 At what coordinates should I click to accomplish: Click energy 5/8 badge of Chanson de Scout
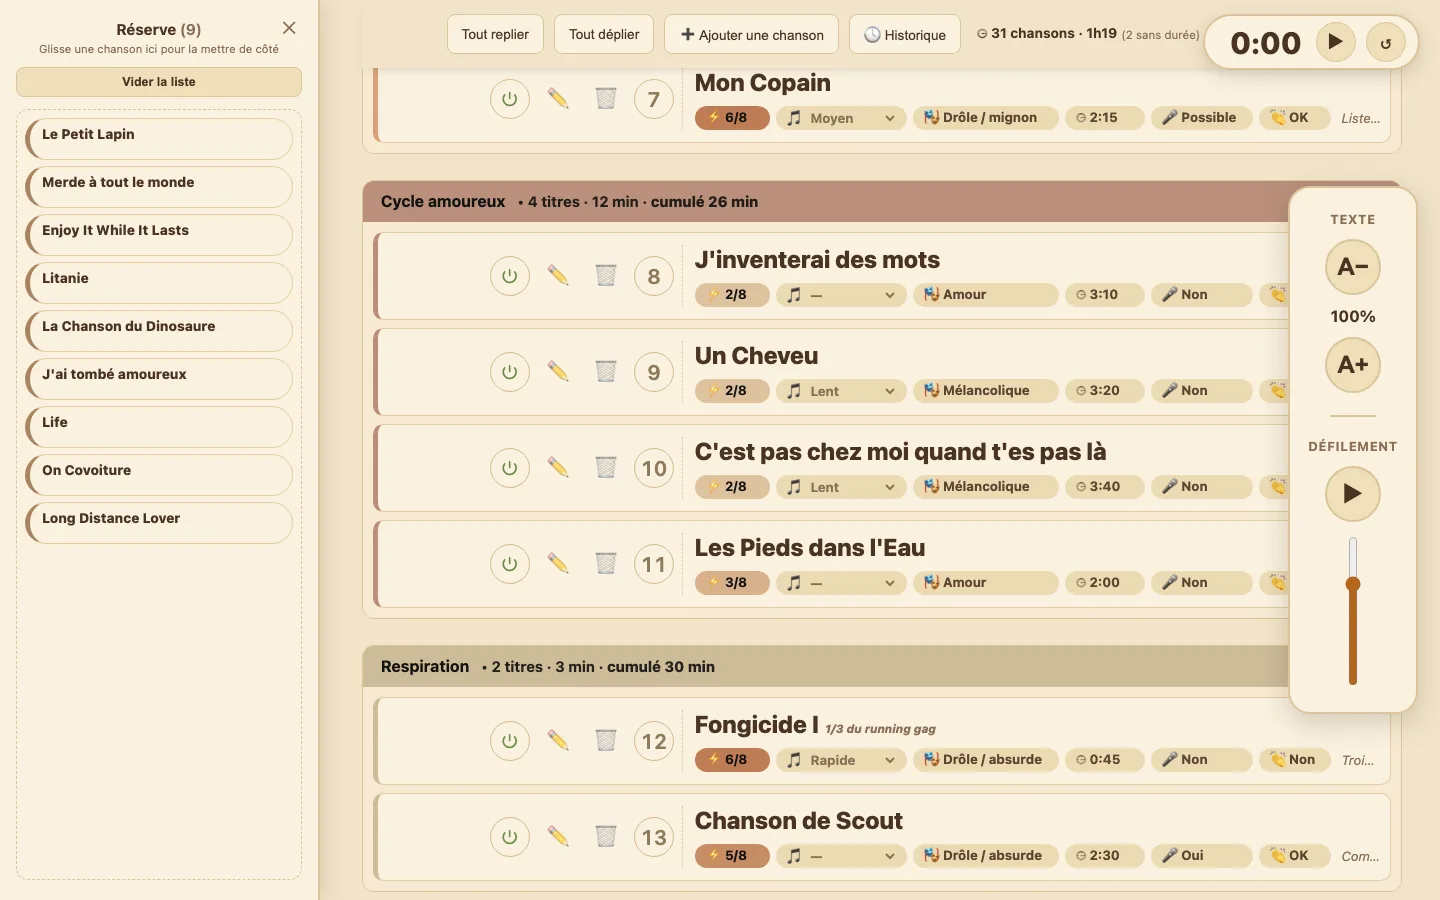[732, 856]
